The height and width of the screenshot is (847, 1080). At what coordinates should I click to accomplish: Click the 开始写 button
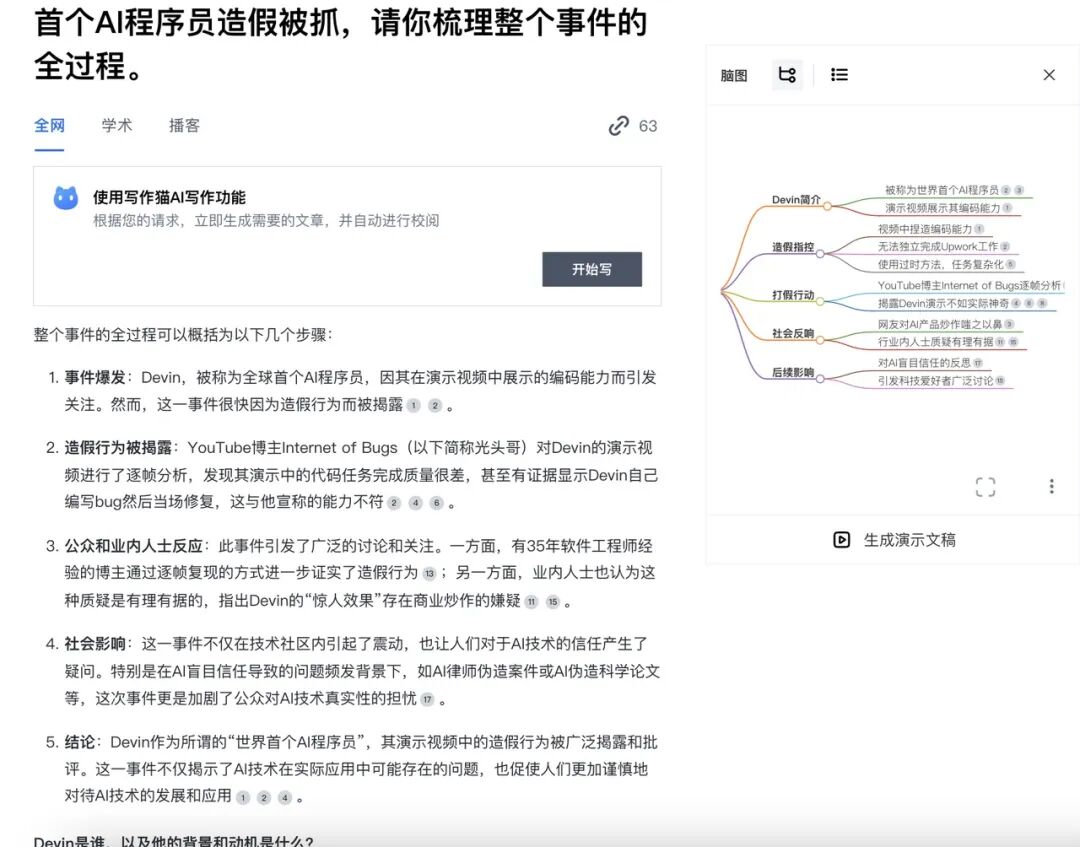[x=592, y=269]
